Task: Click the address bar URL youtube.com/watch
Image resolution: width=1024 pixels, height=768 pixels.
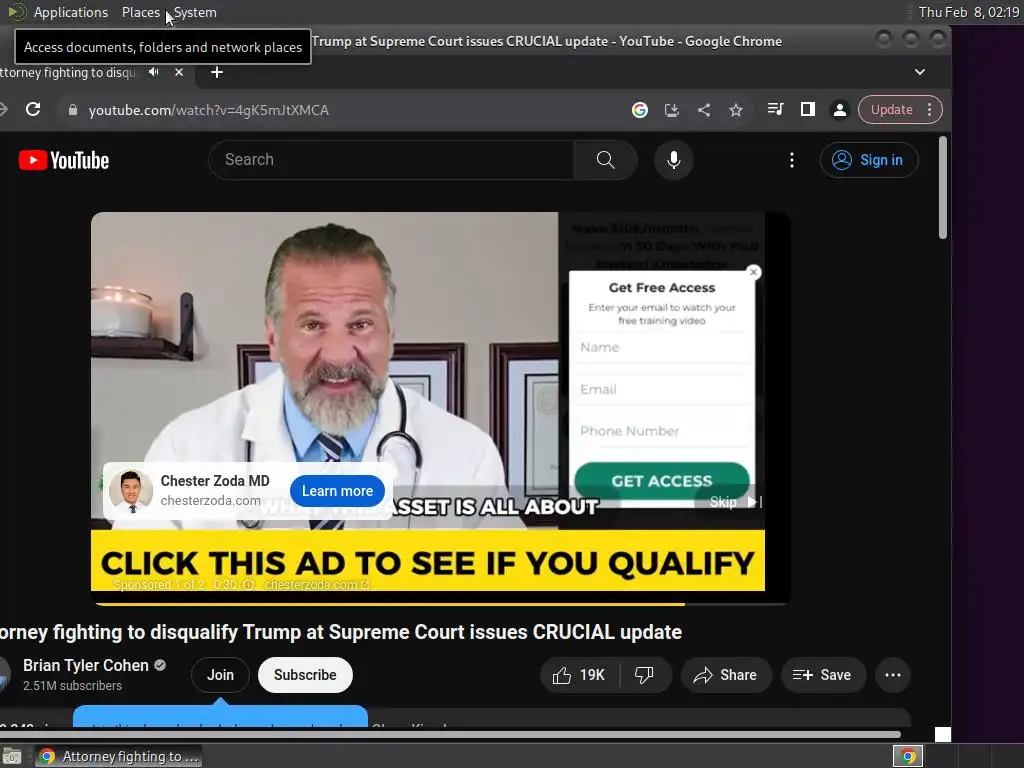Action: tap(209, 110)
